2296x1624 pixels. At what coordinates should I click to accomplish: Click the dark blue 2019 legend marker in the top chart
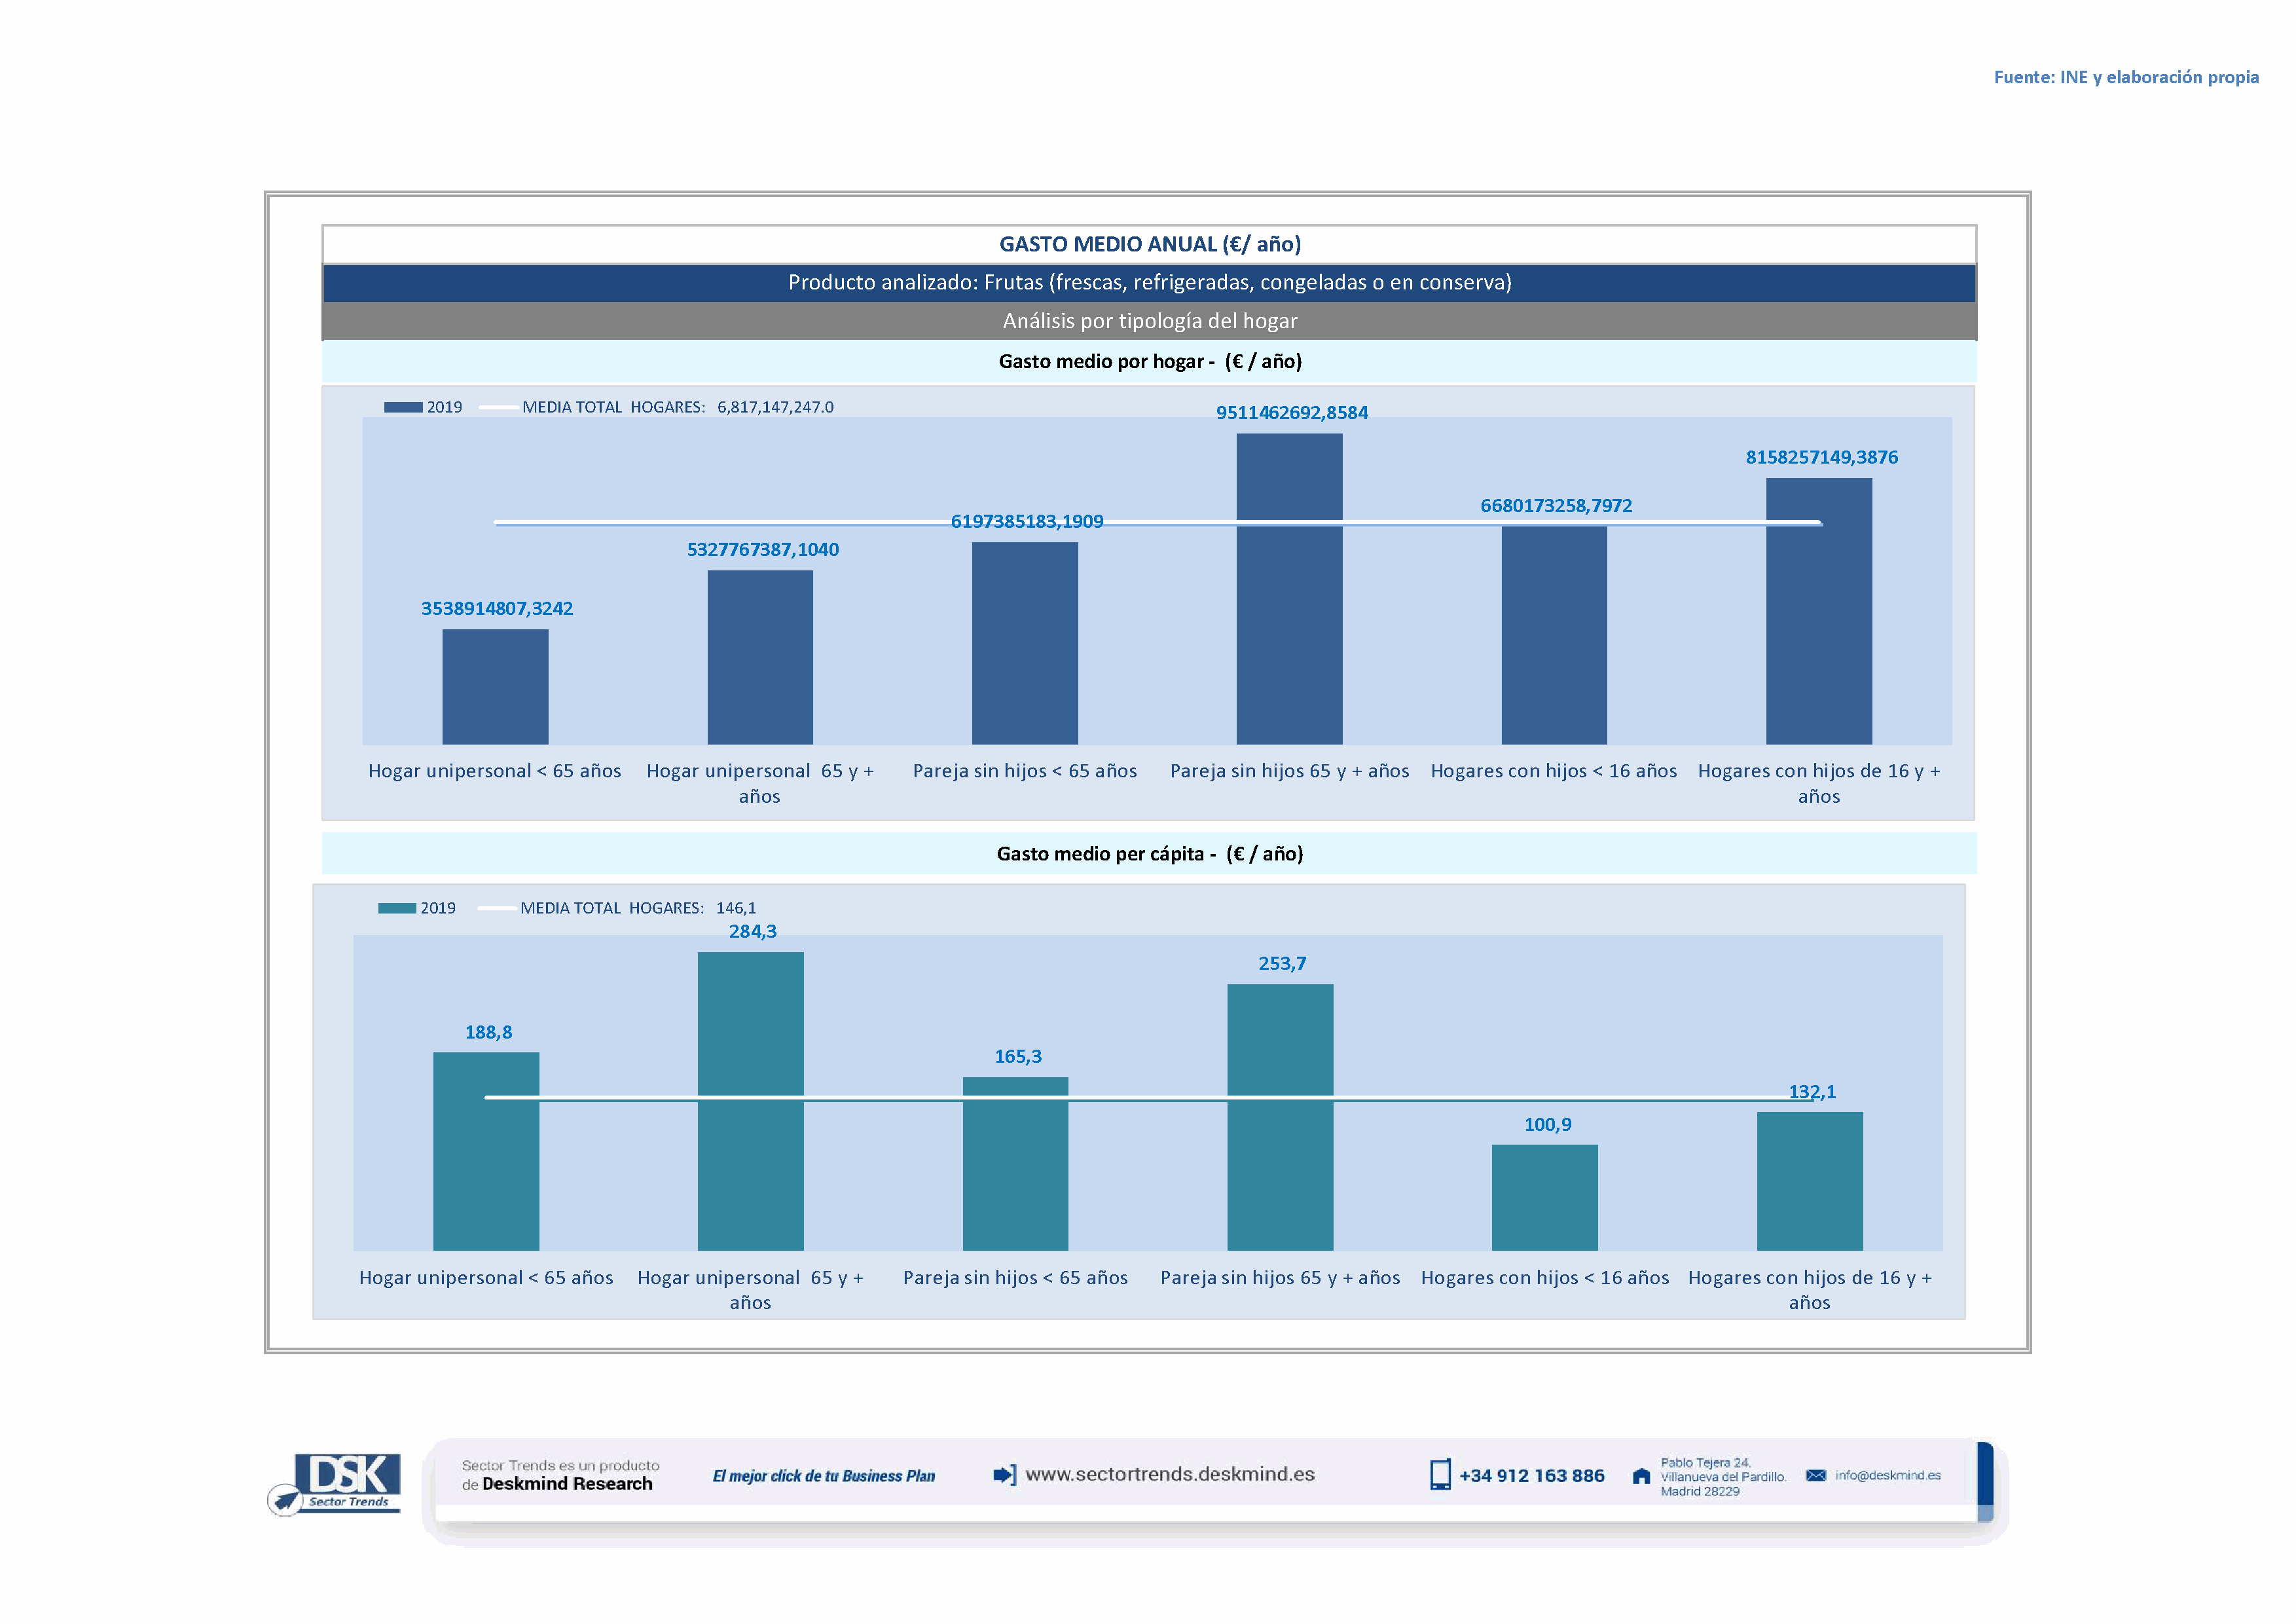403,407
